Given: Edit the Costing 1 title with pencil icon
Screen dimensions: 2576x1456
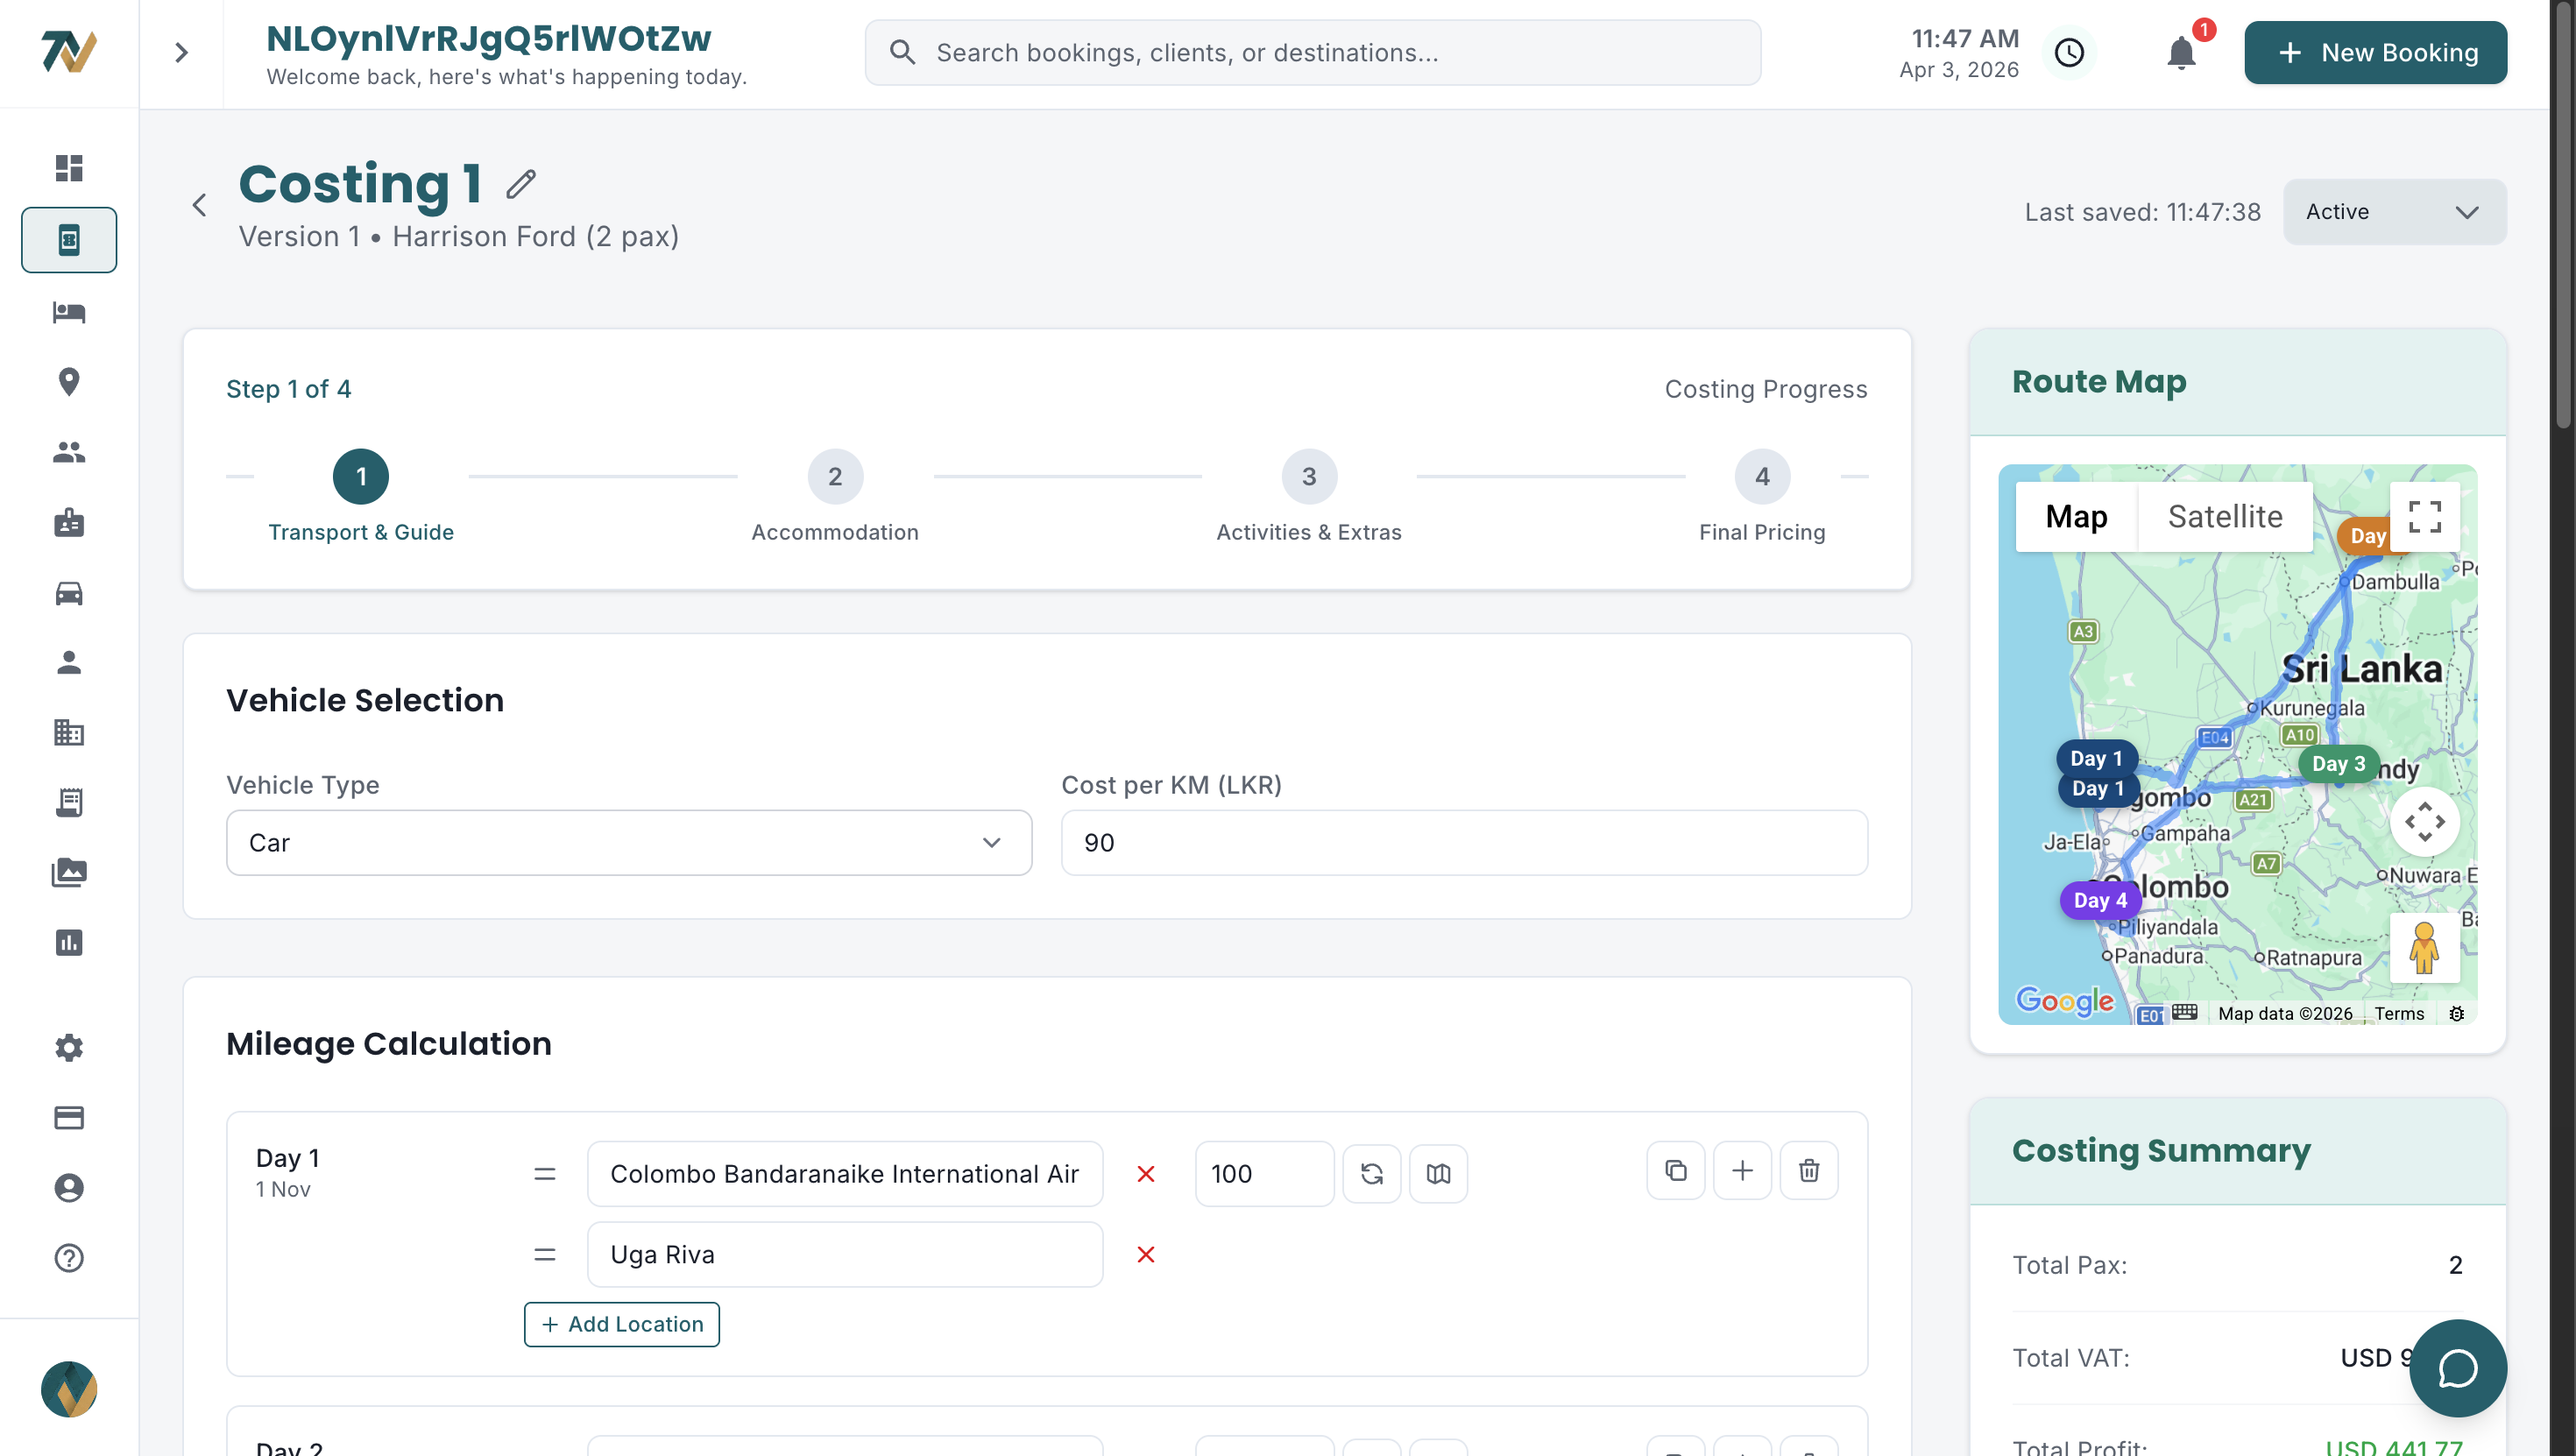Looking at the screenshot, I should 521,184.
